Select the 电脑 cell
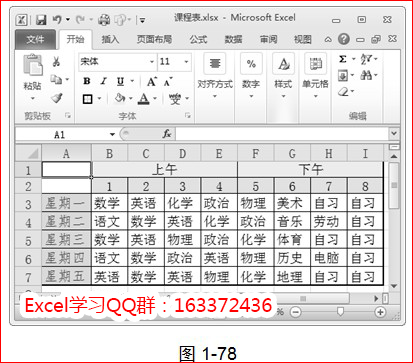The height and width of the screenshot is (363, 413). [329, 258]
